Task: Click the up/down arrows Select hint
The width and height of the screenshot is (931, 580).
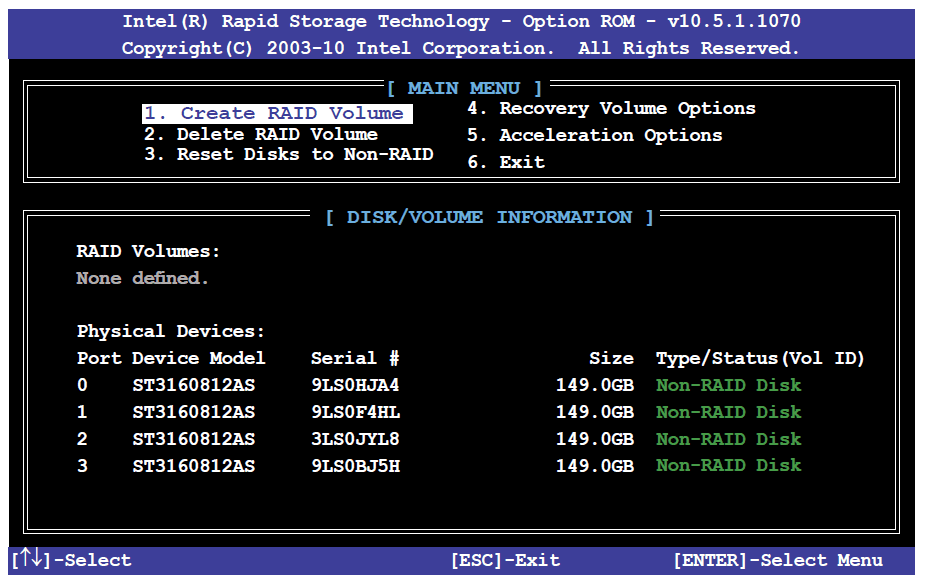Action: (72, 560)
